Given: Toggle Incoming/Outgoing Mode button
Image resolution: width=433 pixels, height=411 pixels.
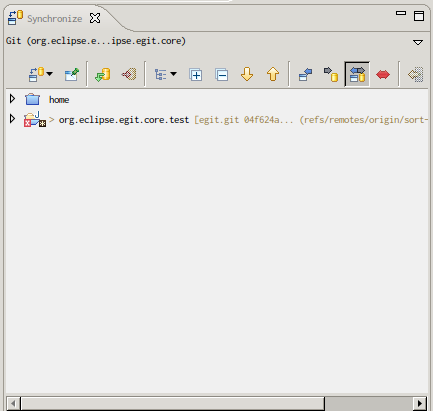Looking at the screenshot, I should pos(357,74).
